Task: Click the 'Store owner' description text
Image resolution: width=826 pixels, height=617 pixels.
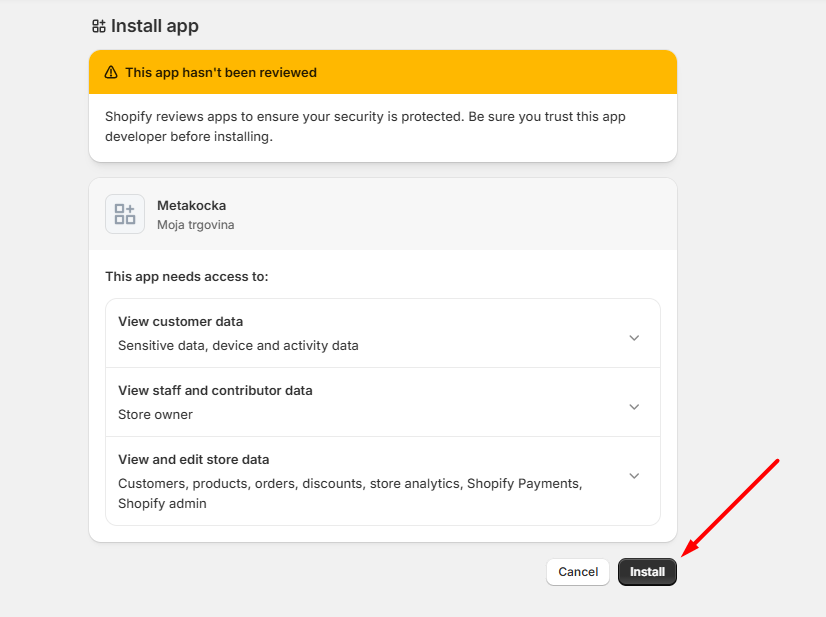Action: pos(155,415)
